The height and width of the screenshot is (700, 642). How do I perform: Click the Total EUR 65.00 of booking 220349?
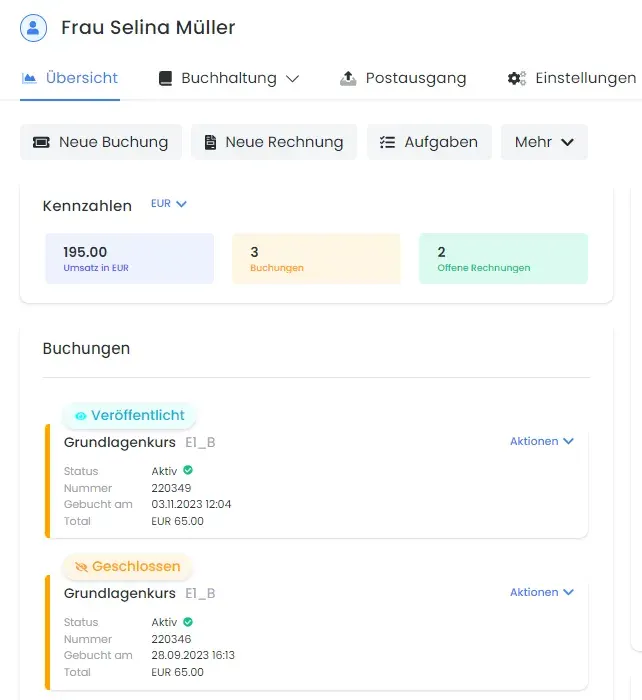click(177, 521)
